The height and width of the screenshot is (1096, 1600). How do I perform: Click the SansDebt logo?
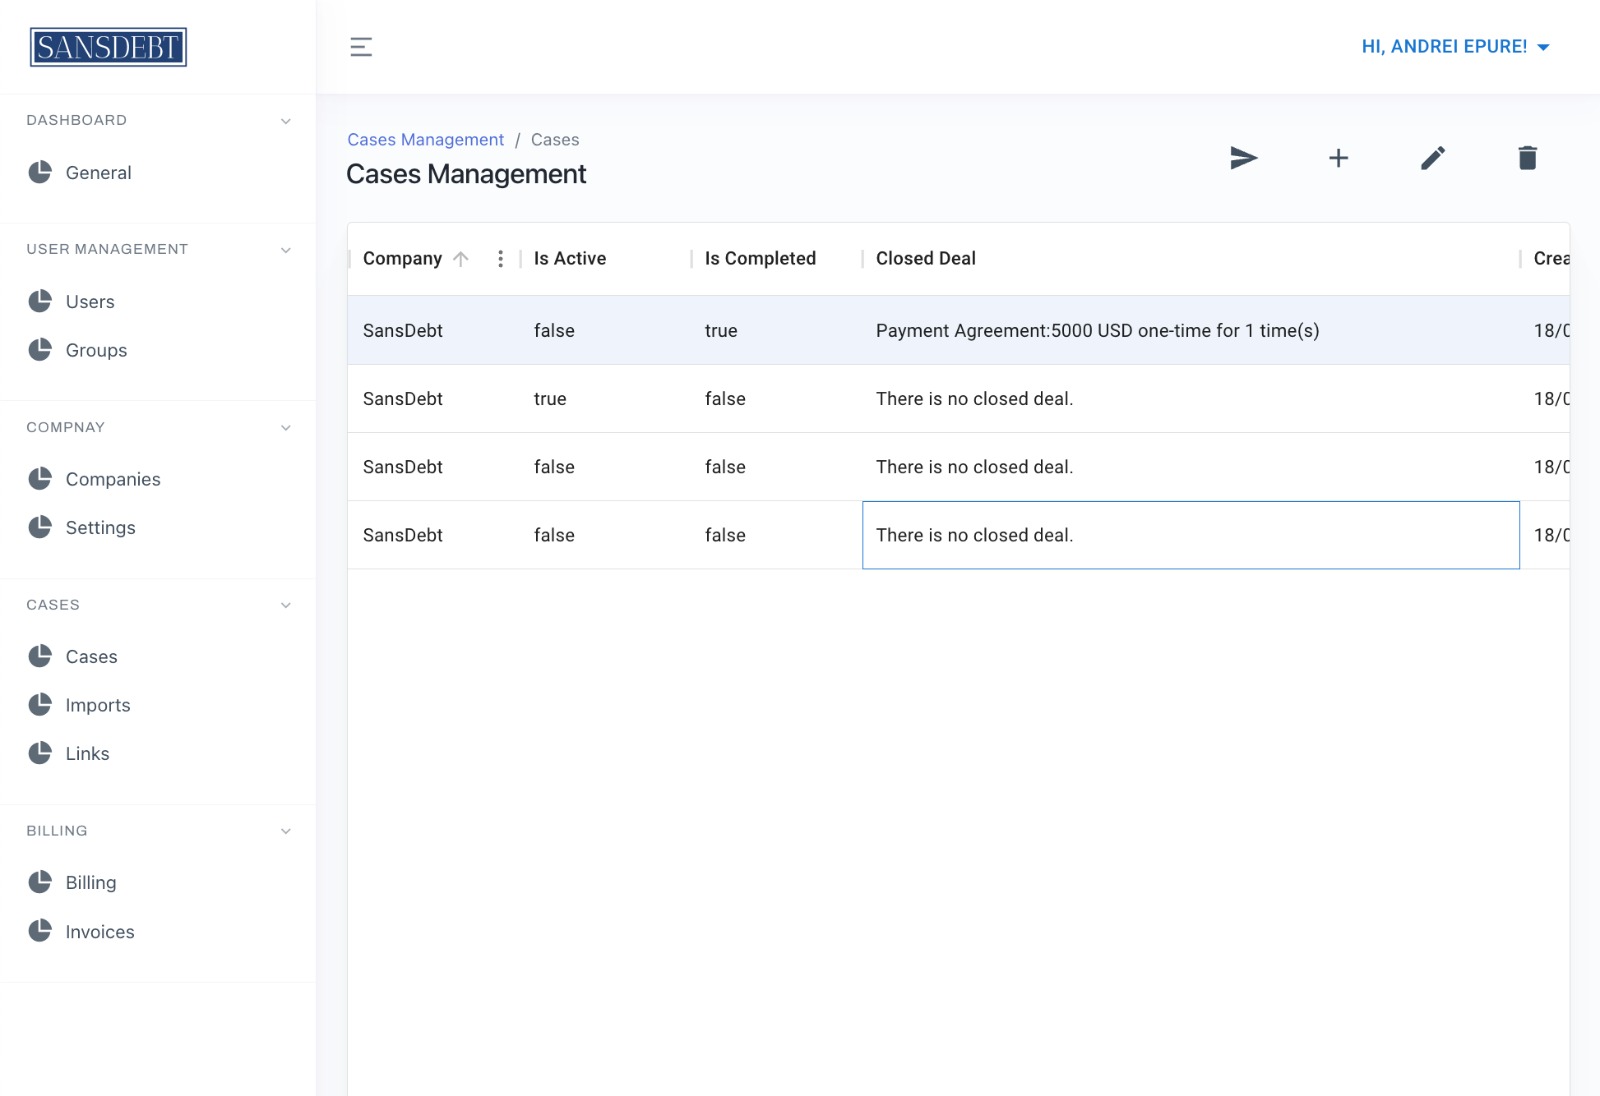tap(108, 47)
